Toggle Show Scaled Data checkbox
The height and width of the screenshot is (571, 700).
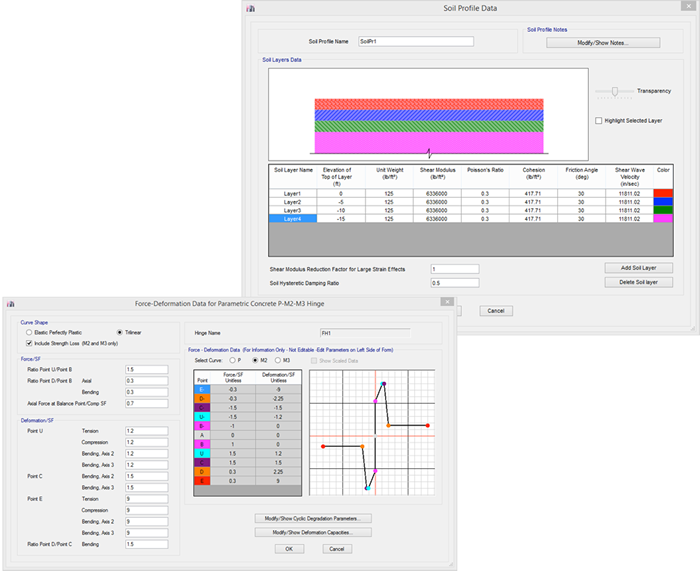(x=314, y=361)
